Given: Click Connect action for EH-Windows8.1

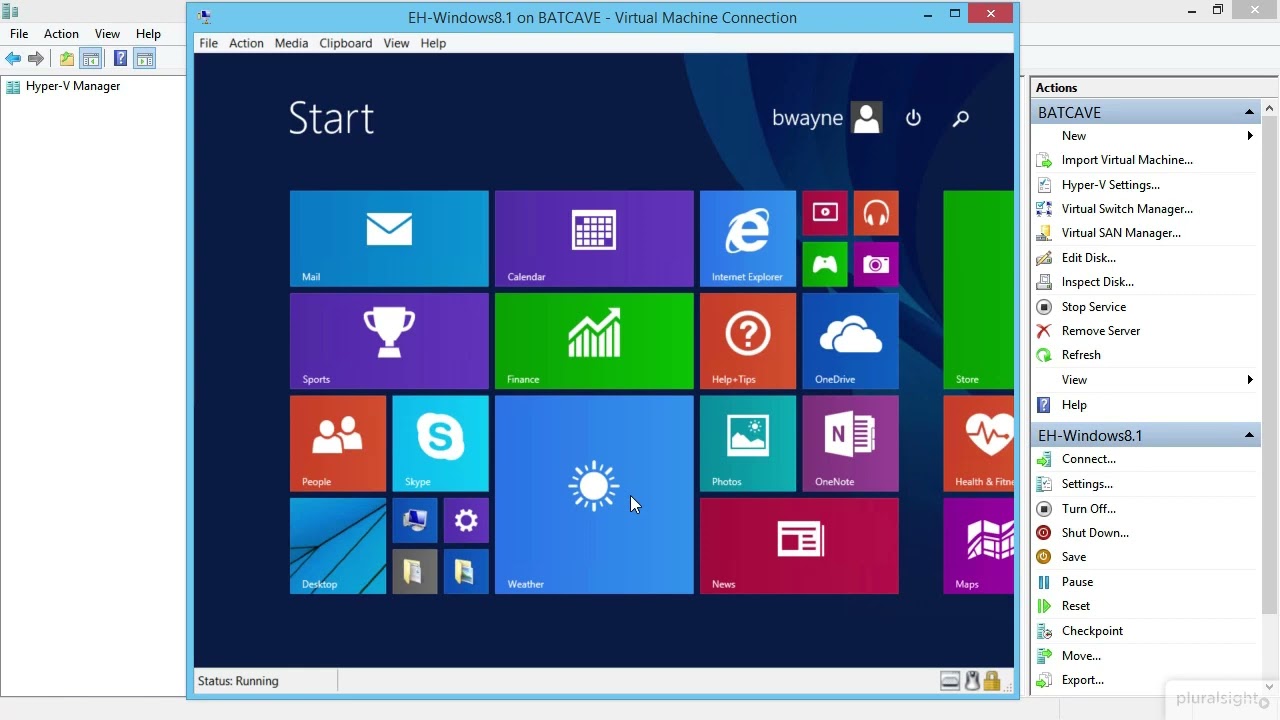Looking at the screenshot, I should click(1088, 459).
